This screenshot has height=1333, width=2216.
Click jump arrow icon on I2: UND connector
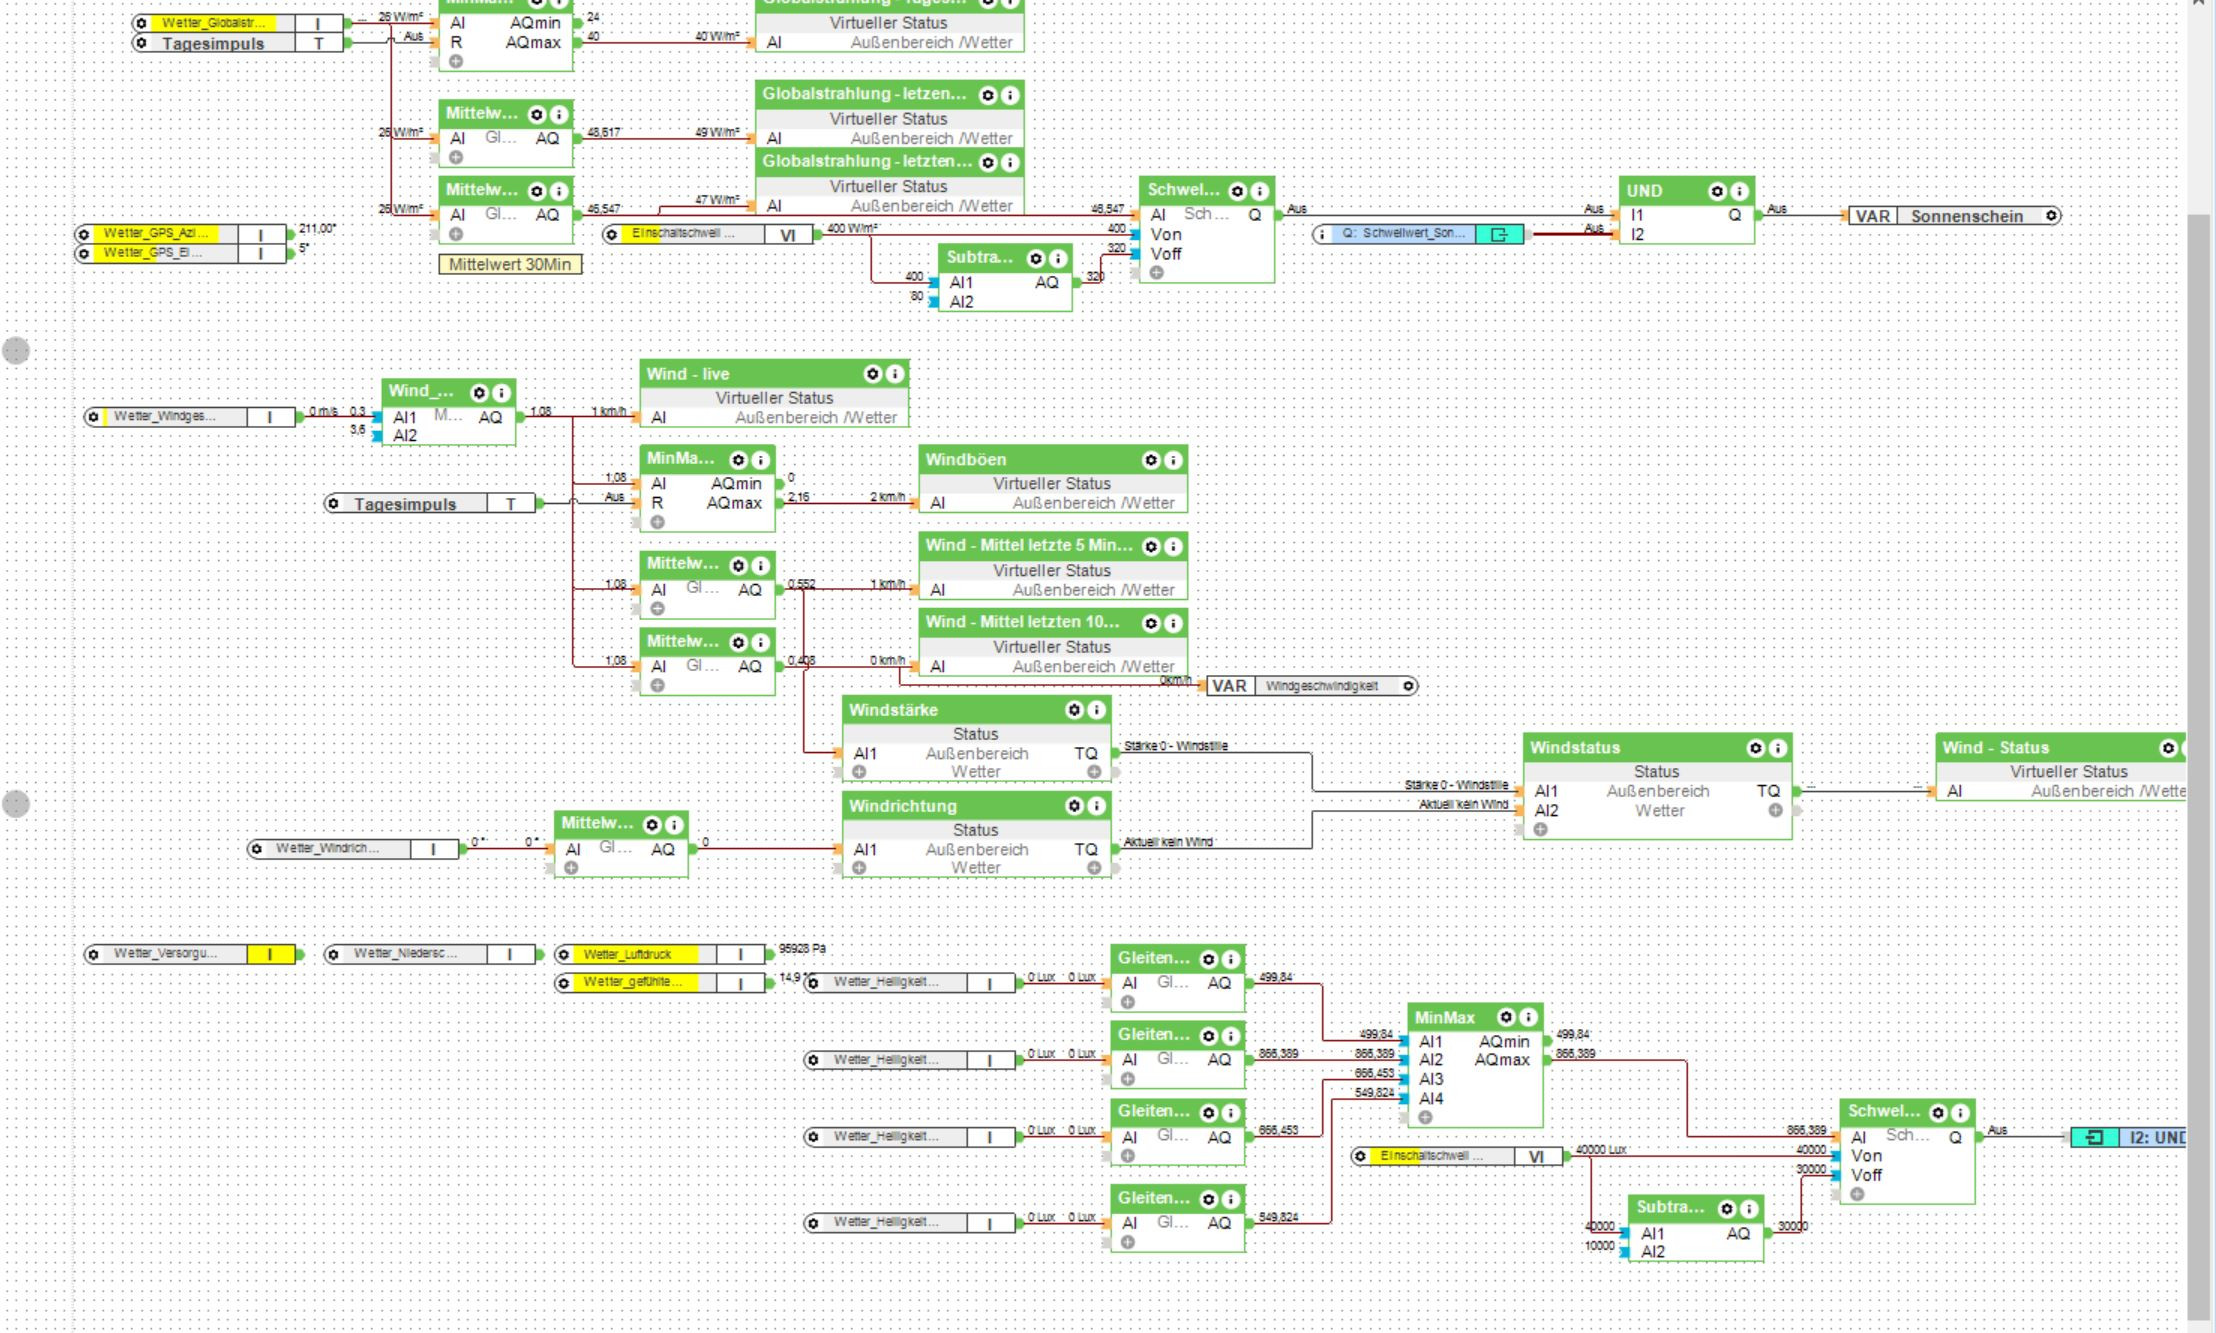click(2094, 1137)
